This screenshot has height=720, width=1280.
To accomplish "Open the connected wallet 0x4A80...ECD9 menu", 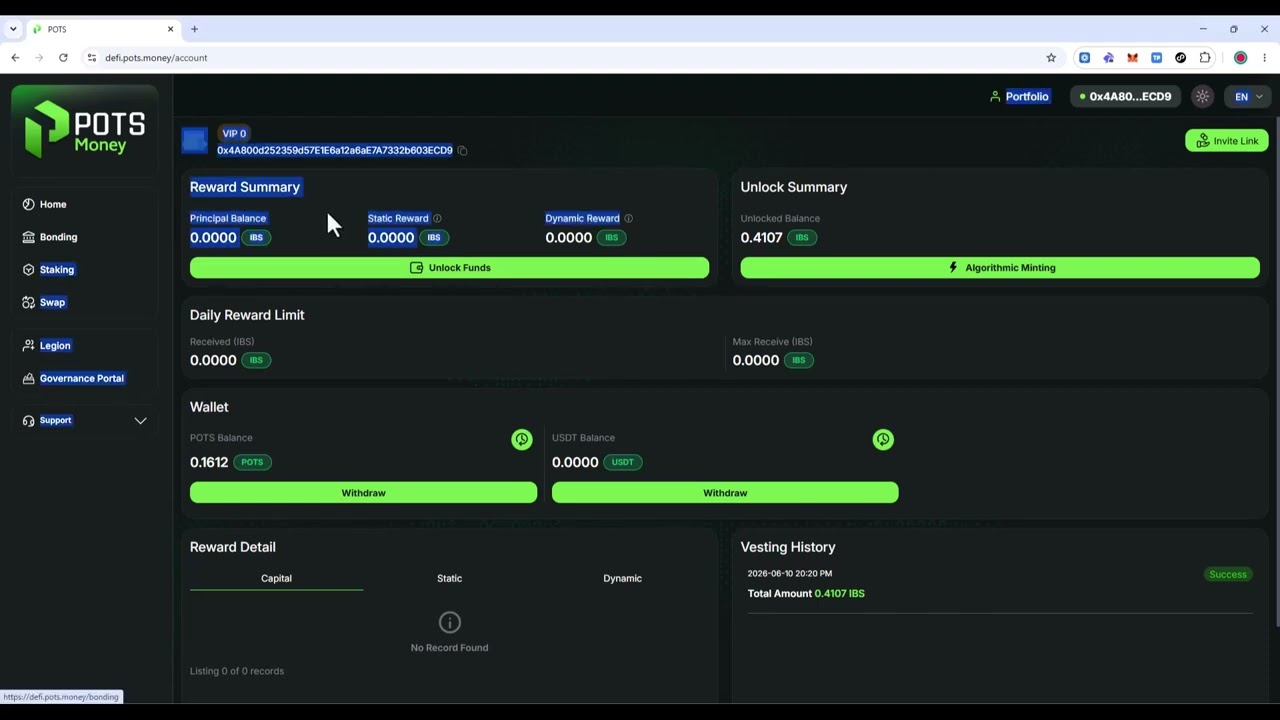I will pyautogui.click(x=1125, y=97).
